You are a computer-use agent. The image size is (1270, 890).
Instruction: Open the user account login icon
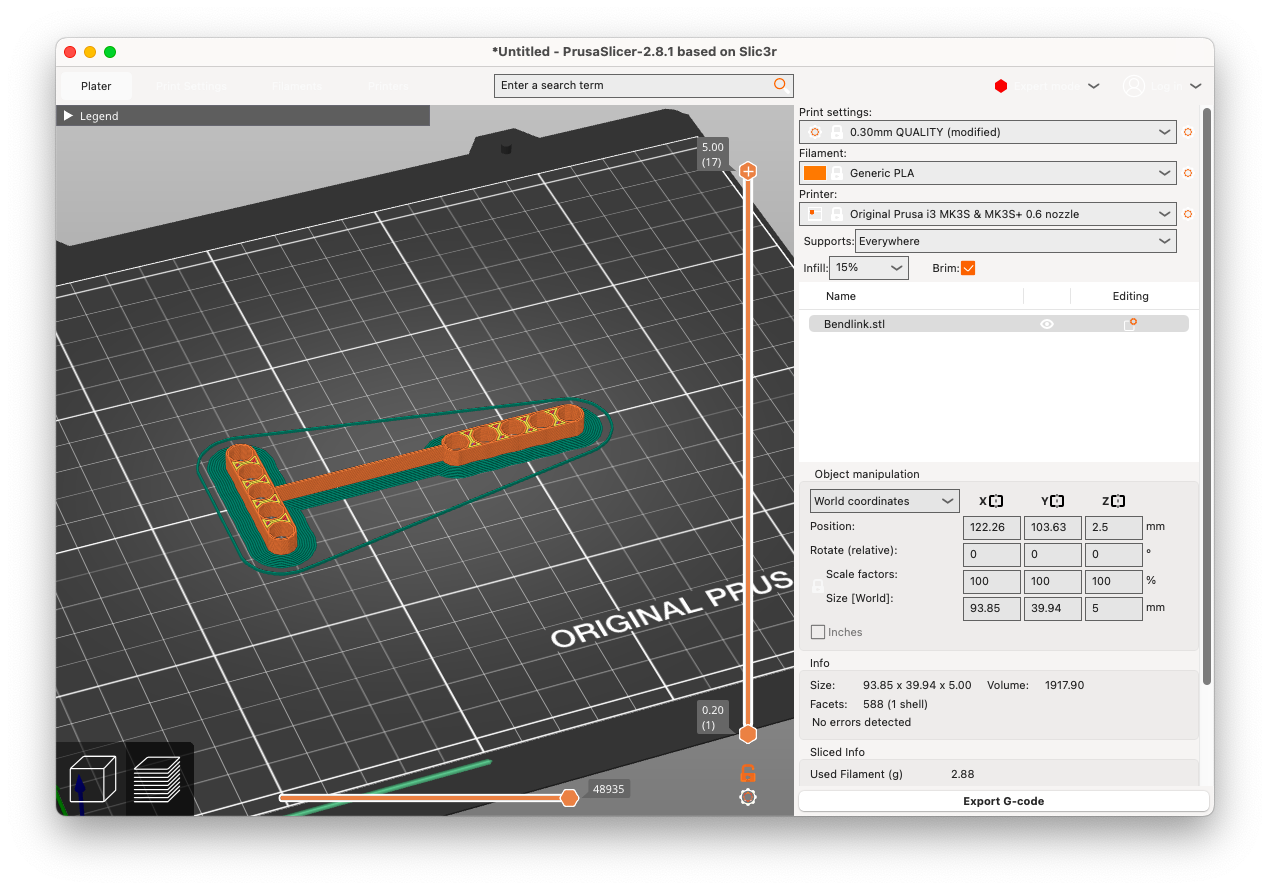coord(1133,86)
